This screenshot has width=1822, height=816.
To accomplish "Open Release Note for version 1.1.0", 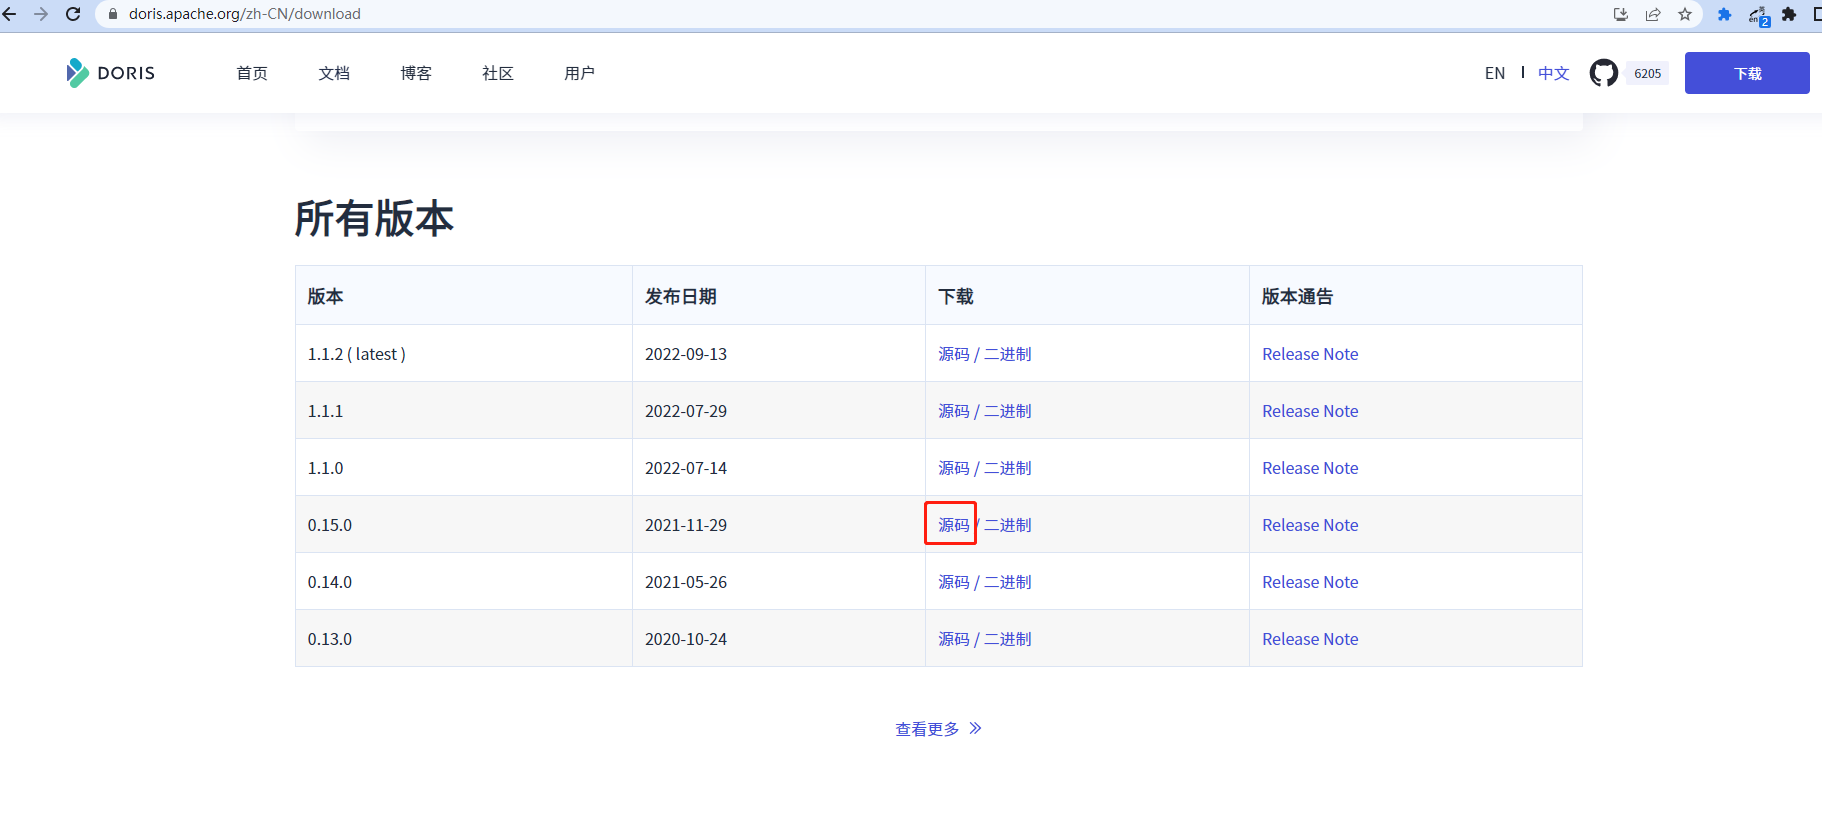I will click(x=1310, y=468).
